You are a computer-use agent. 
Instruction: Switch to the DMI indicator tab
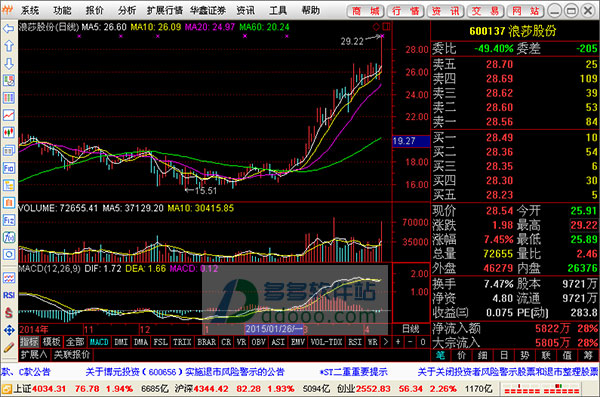click(x=121, y=342)
